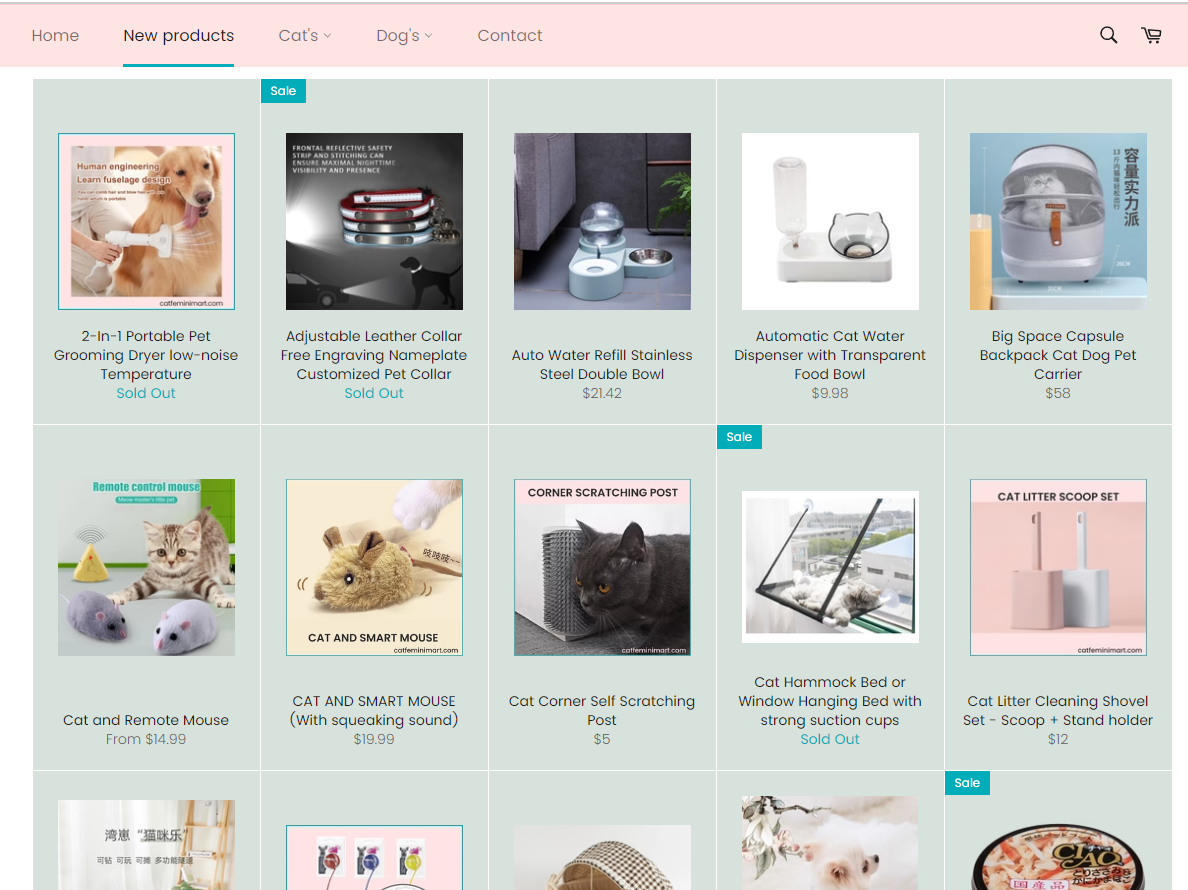This screenshot has height=890, width=1188.
Task: Expand the Cat's dropdown menu
Action: click(x=304, y=36)
